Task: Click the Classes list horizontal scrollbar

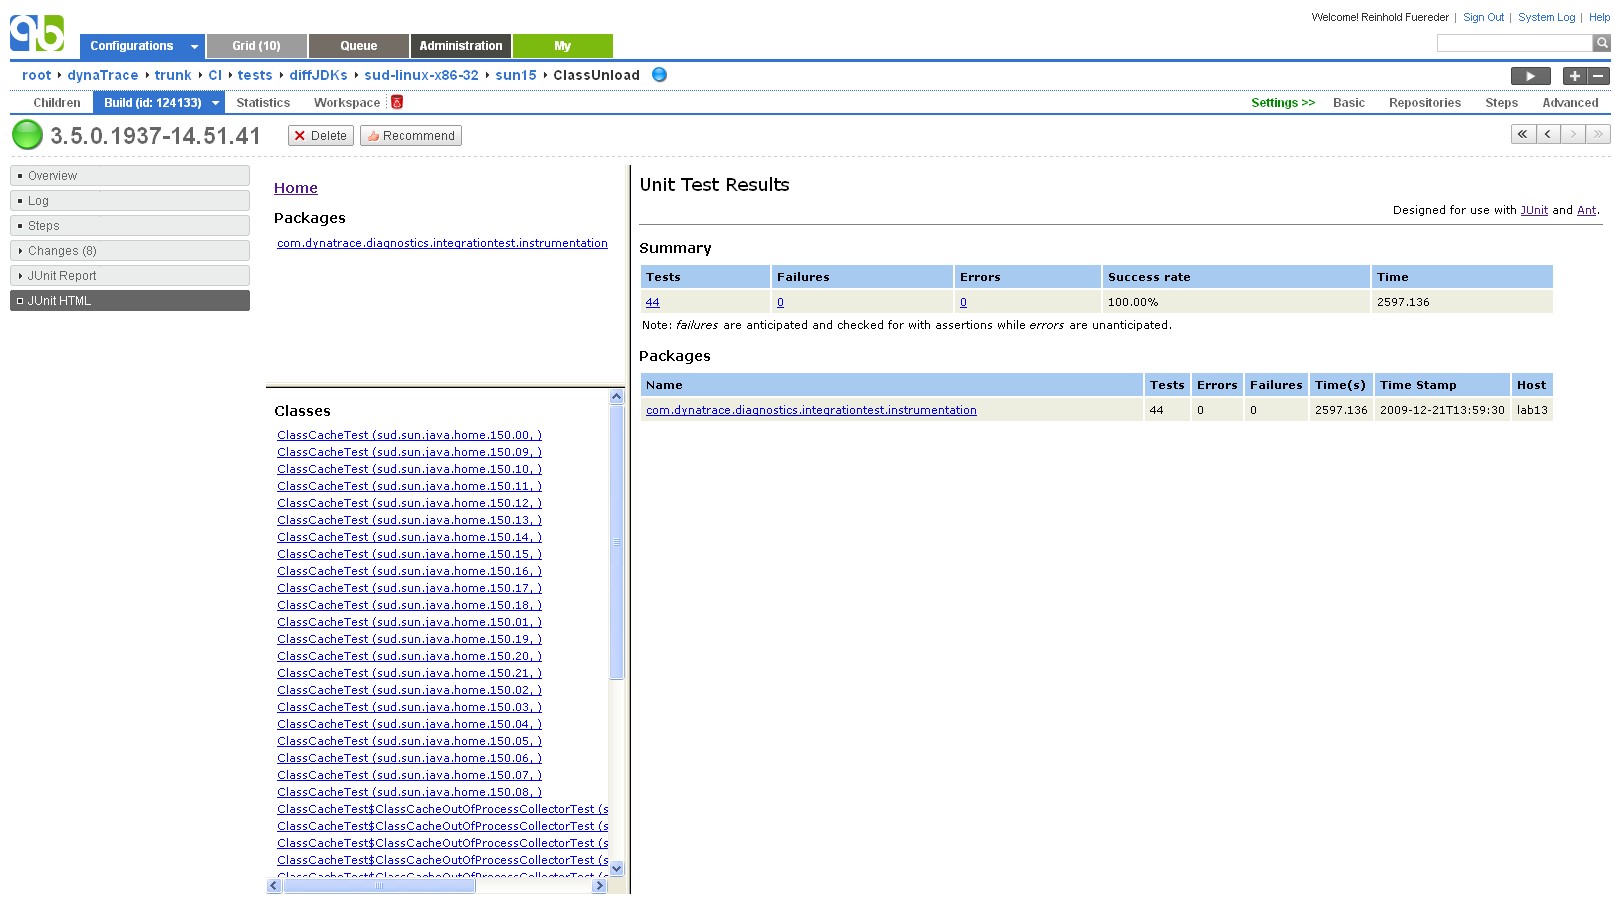Action: pyautogui.click(x=380, y=886)
